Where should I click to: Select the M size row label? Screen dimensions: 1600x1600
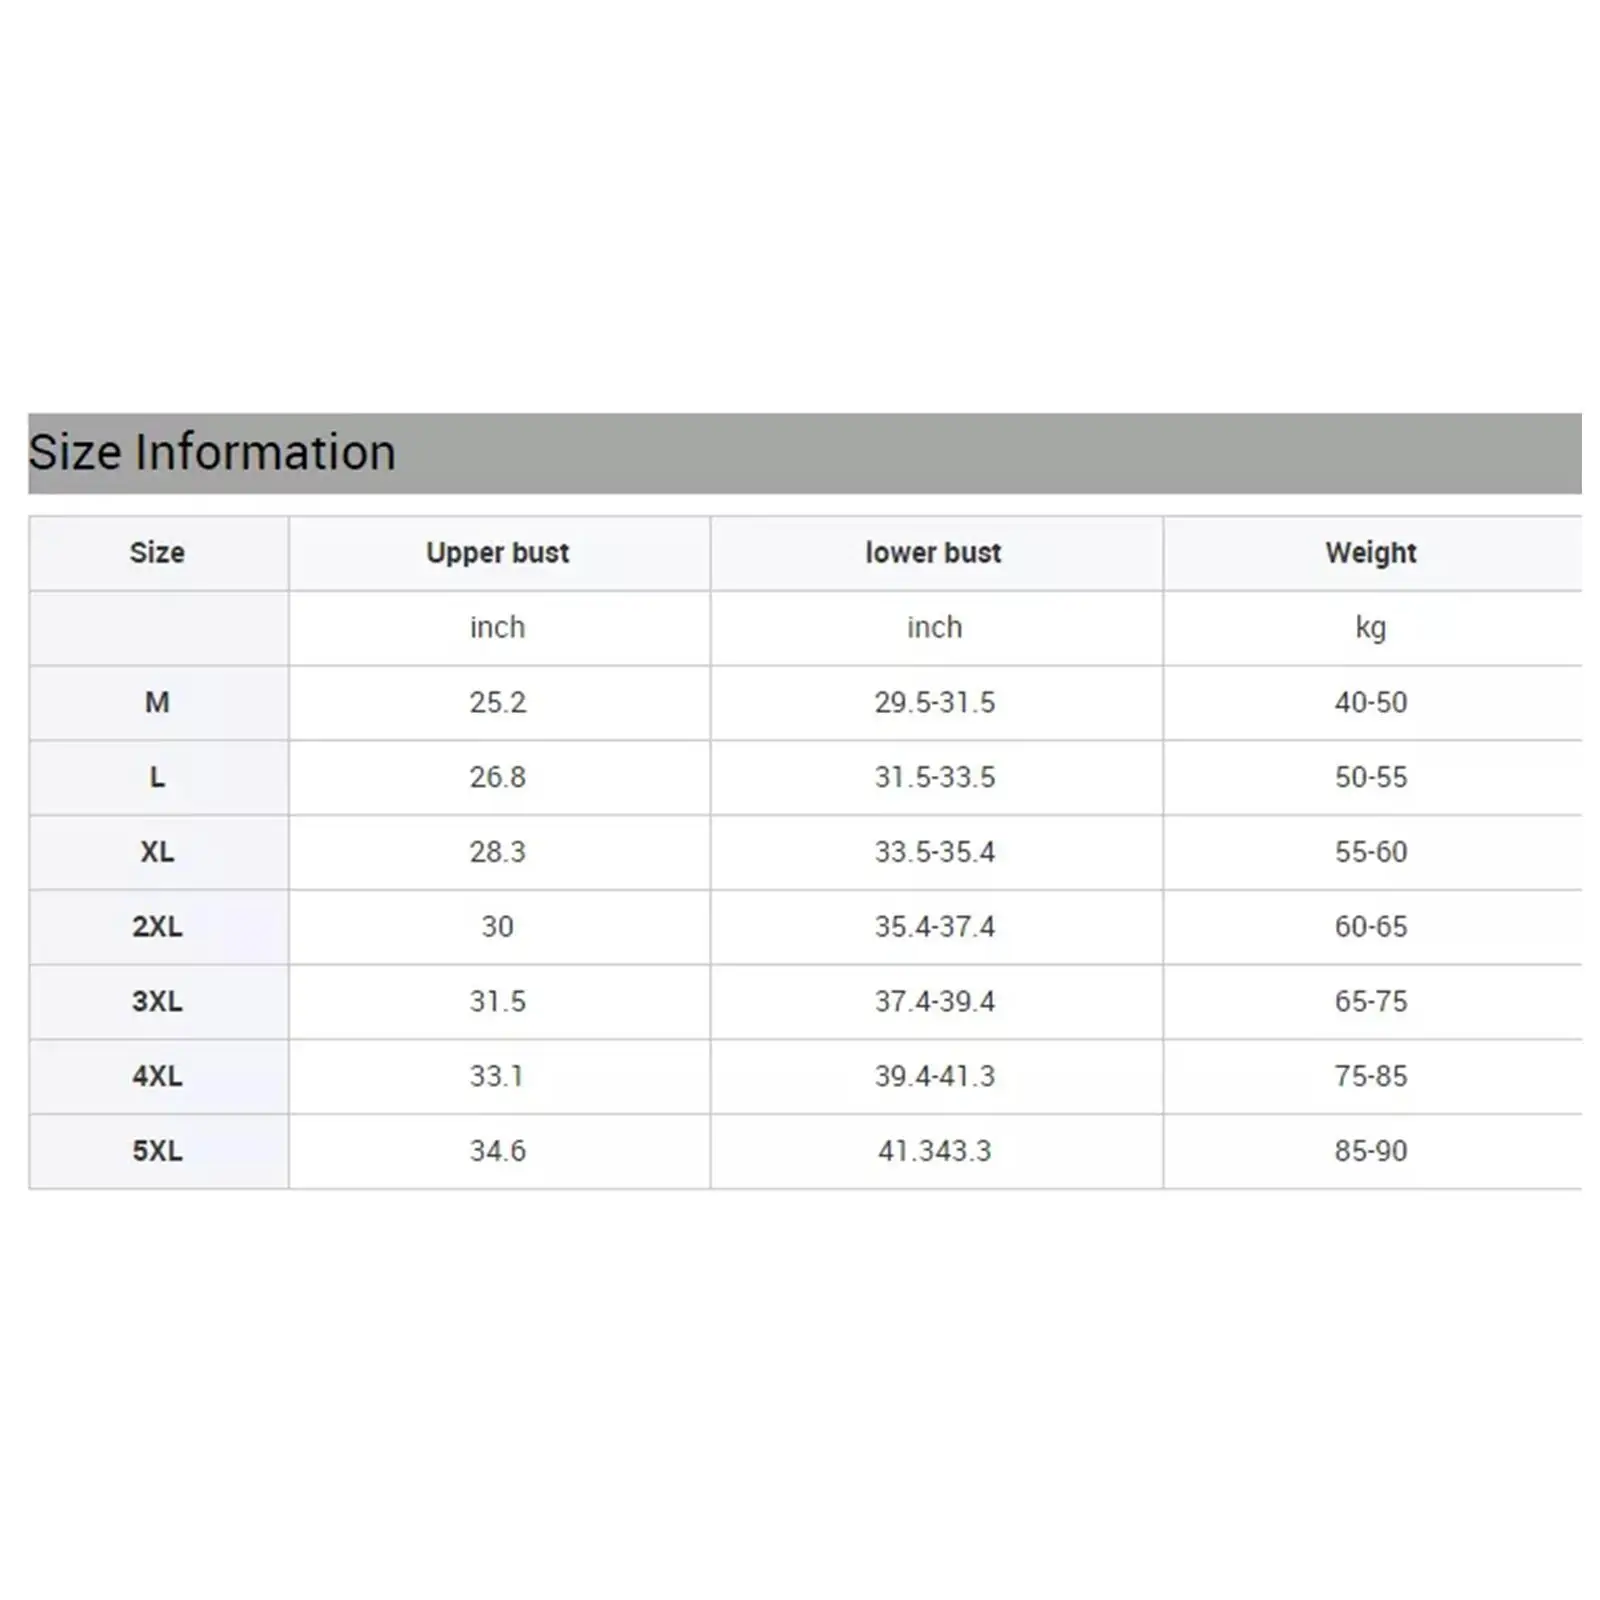click(157, 703)
